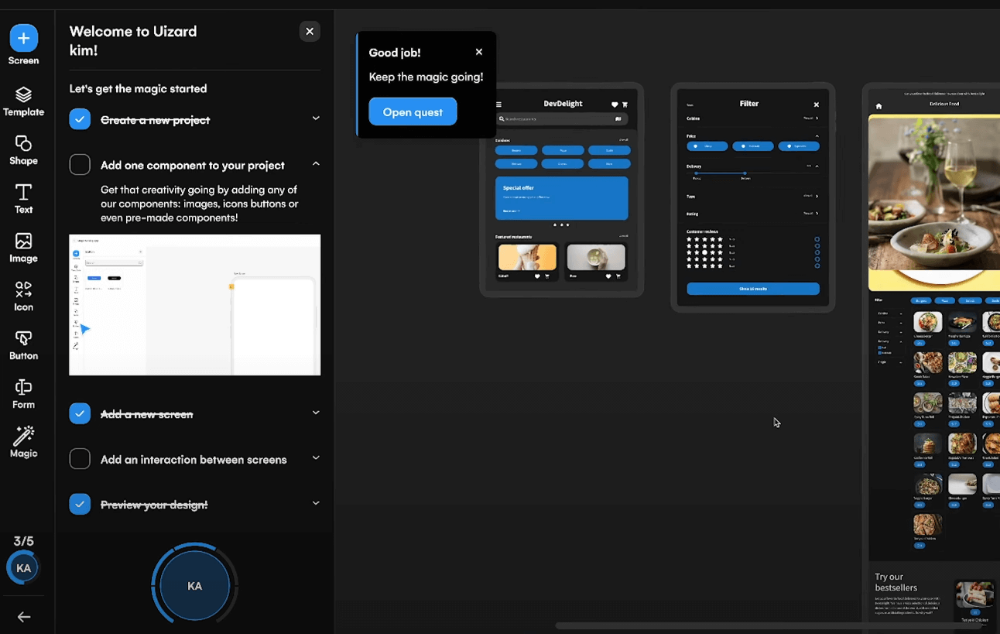Check the 'Add an interaction between screens' checkbox
This screenshot has width=1000, height=634.
(x=79, y=459)
